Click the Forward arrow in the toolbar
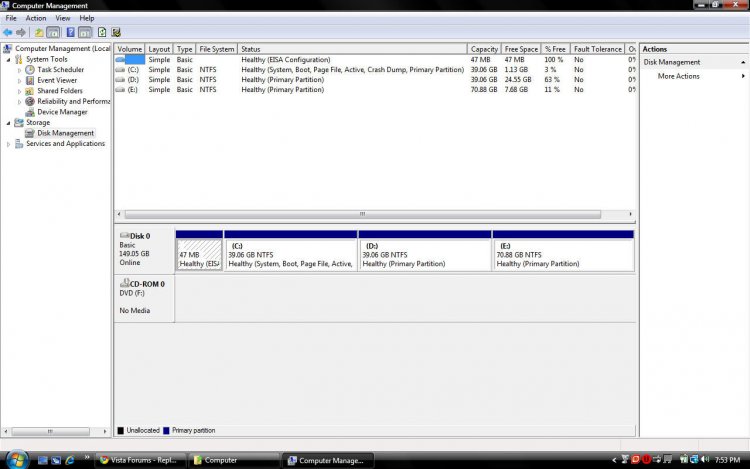 (x=21, y=33)
